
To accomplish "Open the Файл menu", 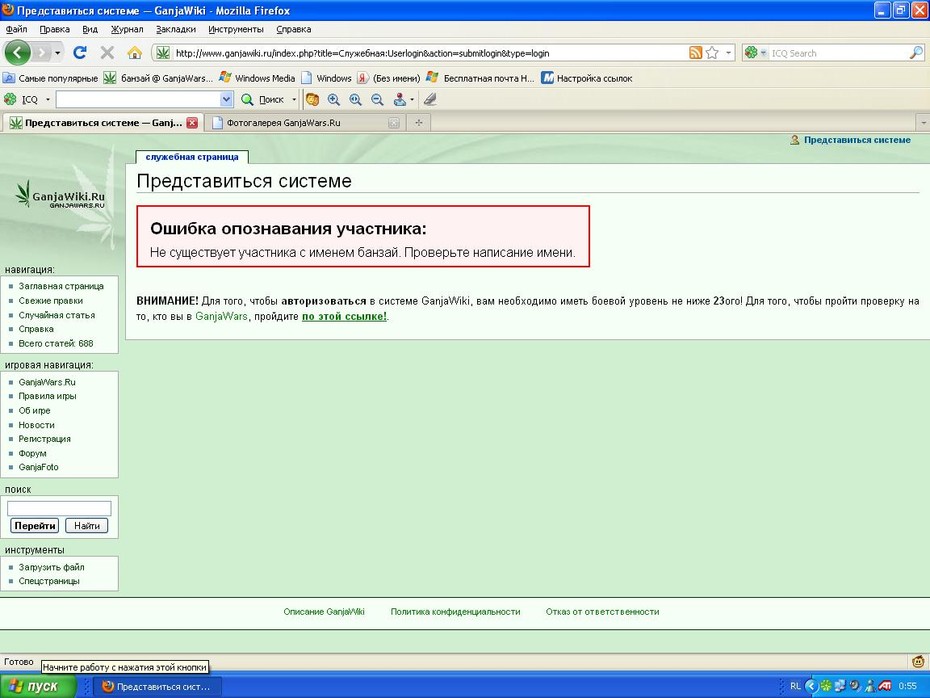I will click(17, 29).
